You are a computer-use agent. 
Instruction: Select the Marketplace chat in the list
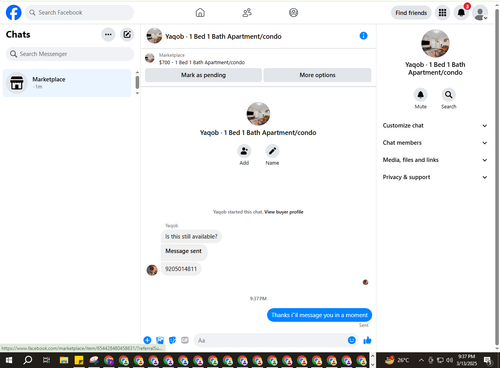[x=67, y=83]
